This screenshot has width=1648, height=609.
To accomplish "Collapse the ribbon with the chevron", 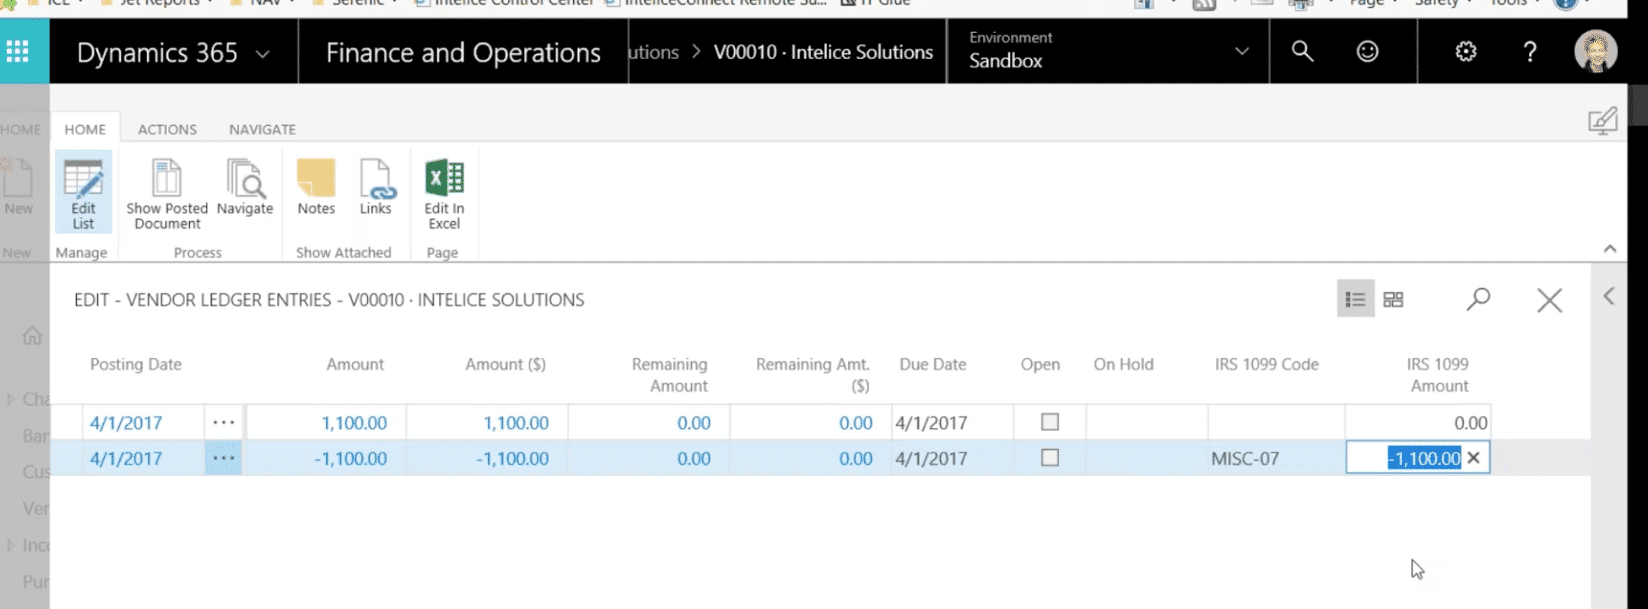I will (x=1609, y=248).
